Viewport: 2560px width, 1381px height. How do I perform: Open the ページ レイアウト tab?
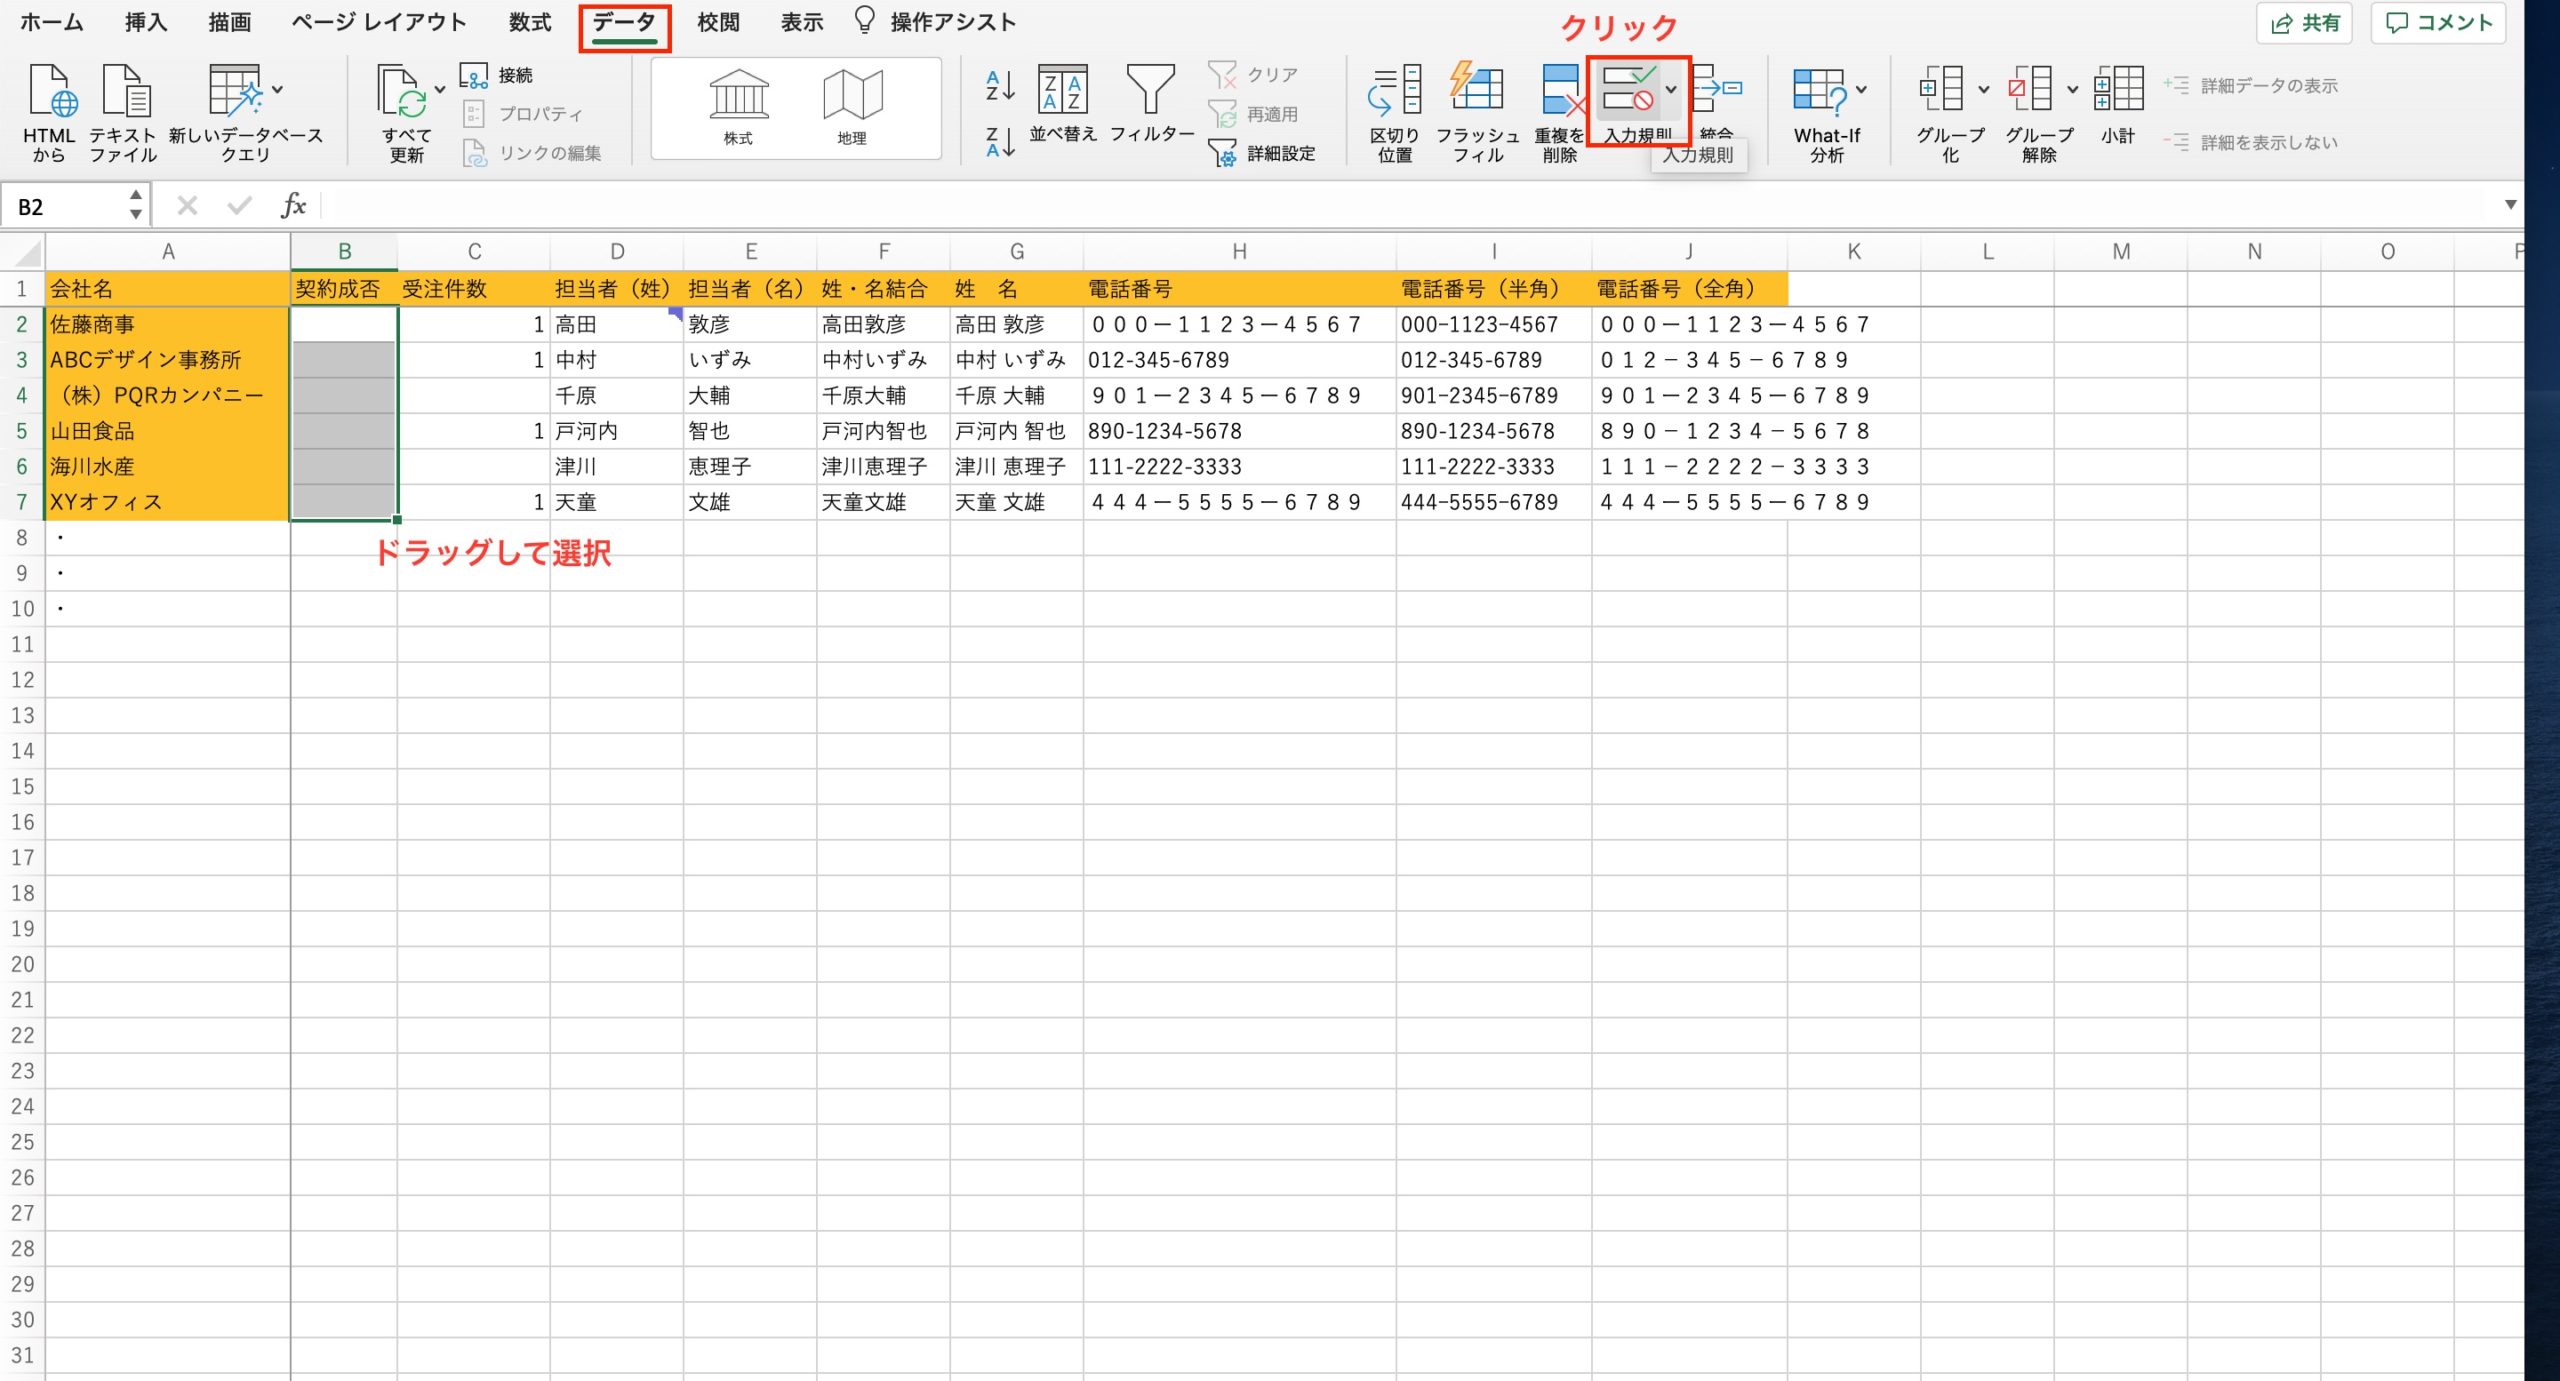pos(379,23)
